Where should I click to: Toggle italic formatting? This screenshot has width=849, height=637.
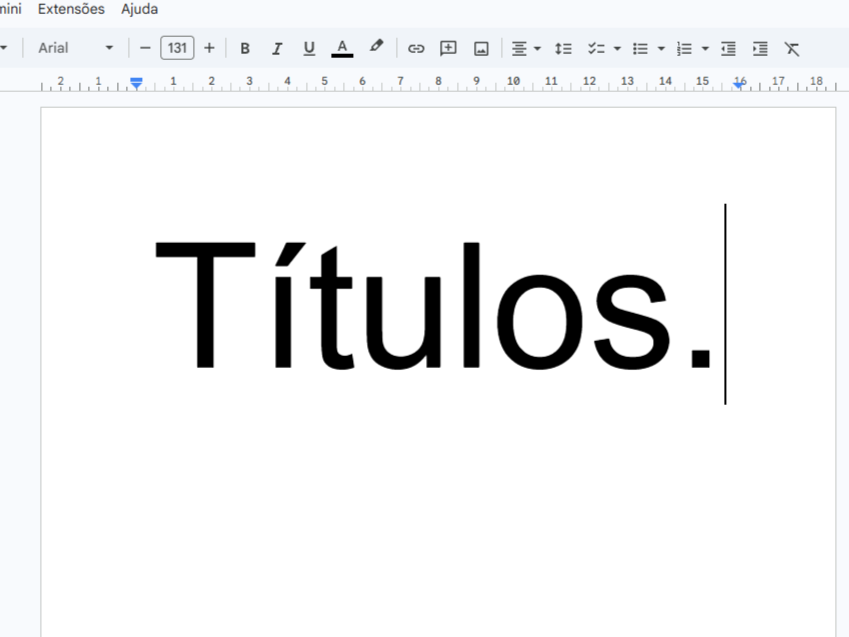[277, 49]
